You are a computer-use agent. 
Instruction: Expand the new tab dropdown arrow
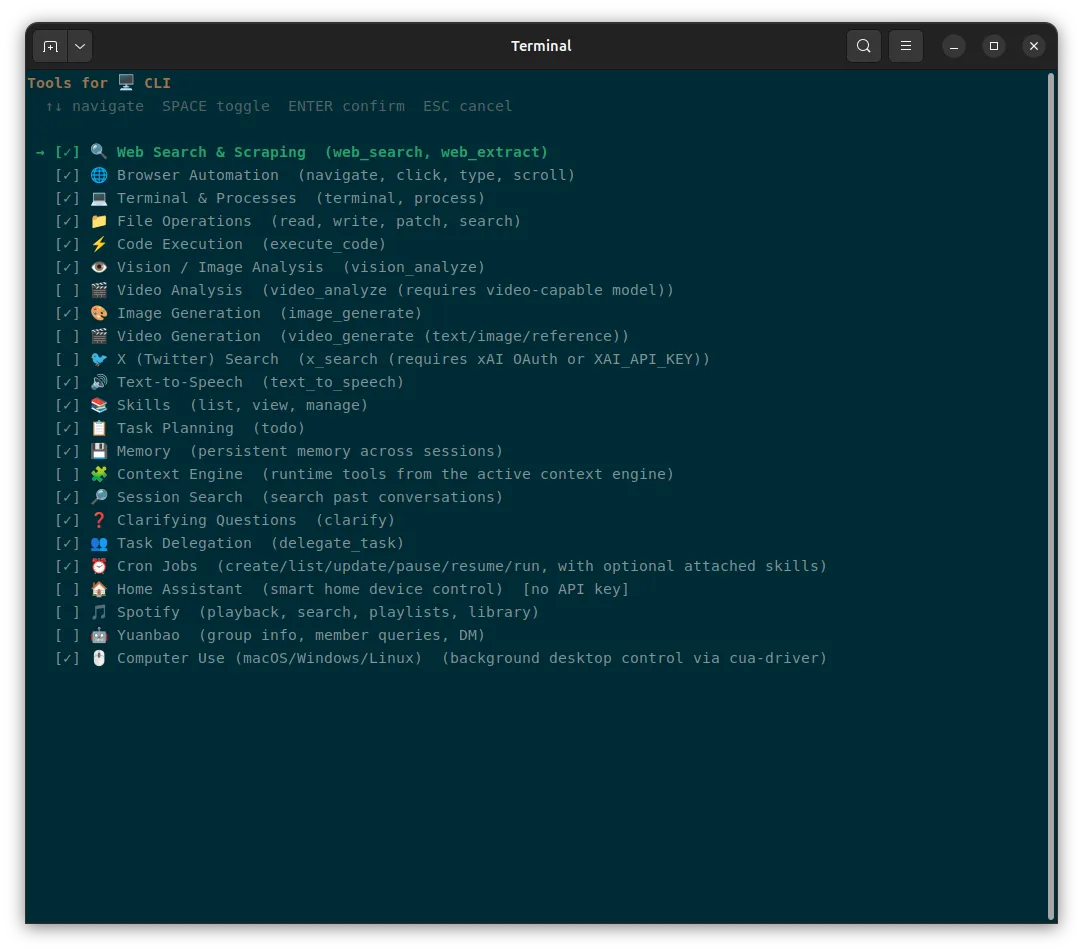tap(80, 46)
